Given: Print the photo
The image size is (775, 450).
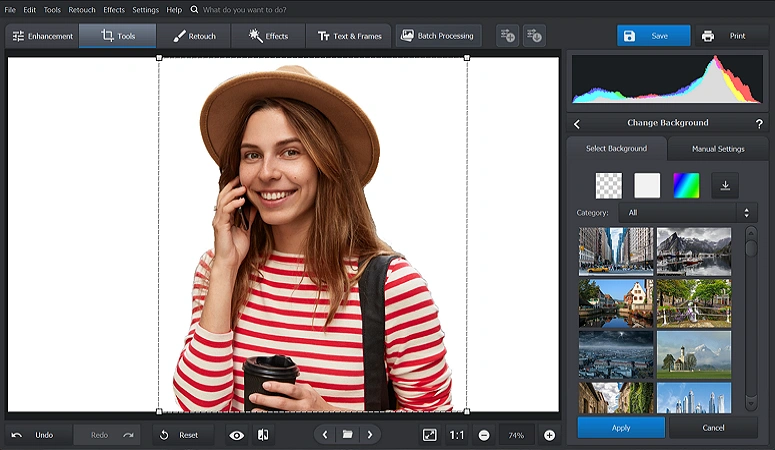Looking at the screenshot, I should pyautogui.click(x=732, y=36).
